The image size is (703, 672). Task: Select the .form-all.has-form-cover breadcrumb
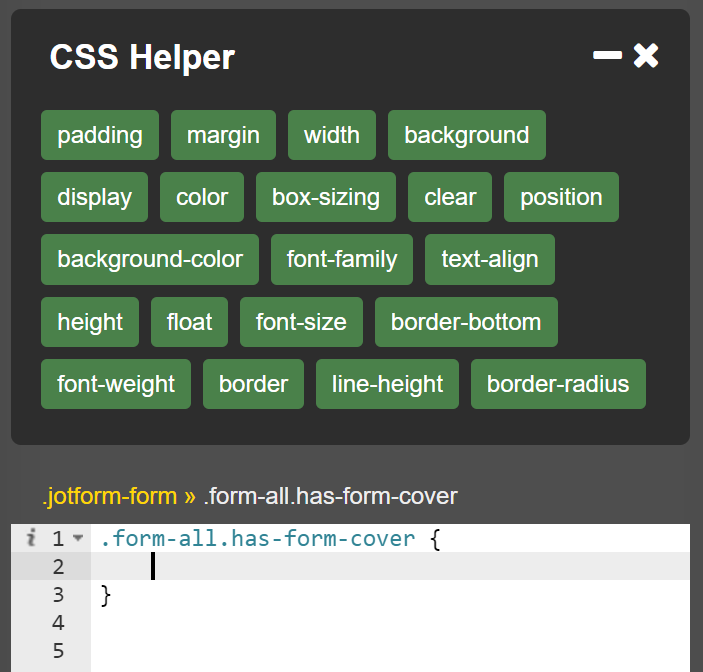(x=330, y=496)
